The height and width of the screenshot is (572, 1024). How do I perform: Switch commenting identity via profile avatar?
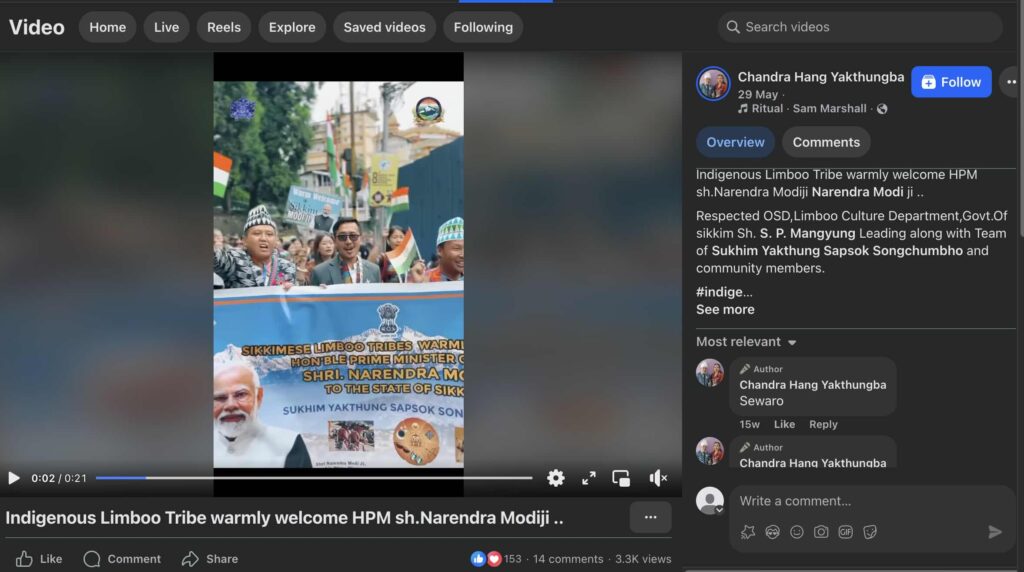pyautogui.click(x=710, y=501)
